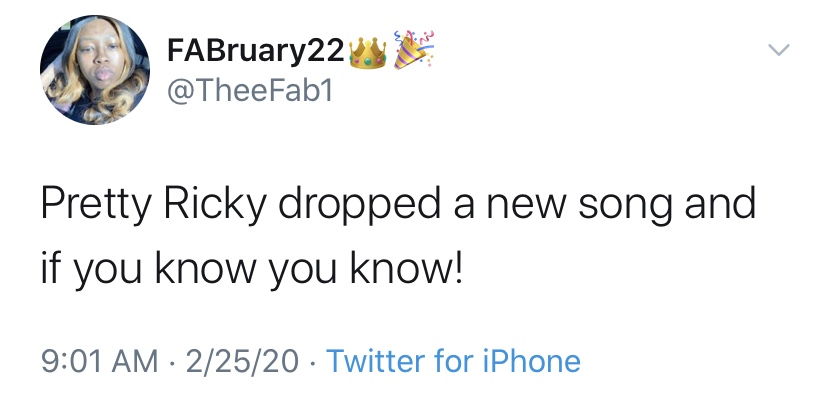Click the phrase "if you know you know!"

252,270
